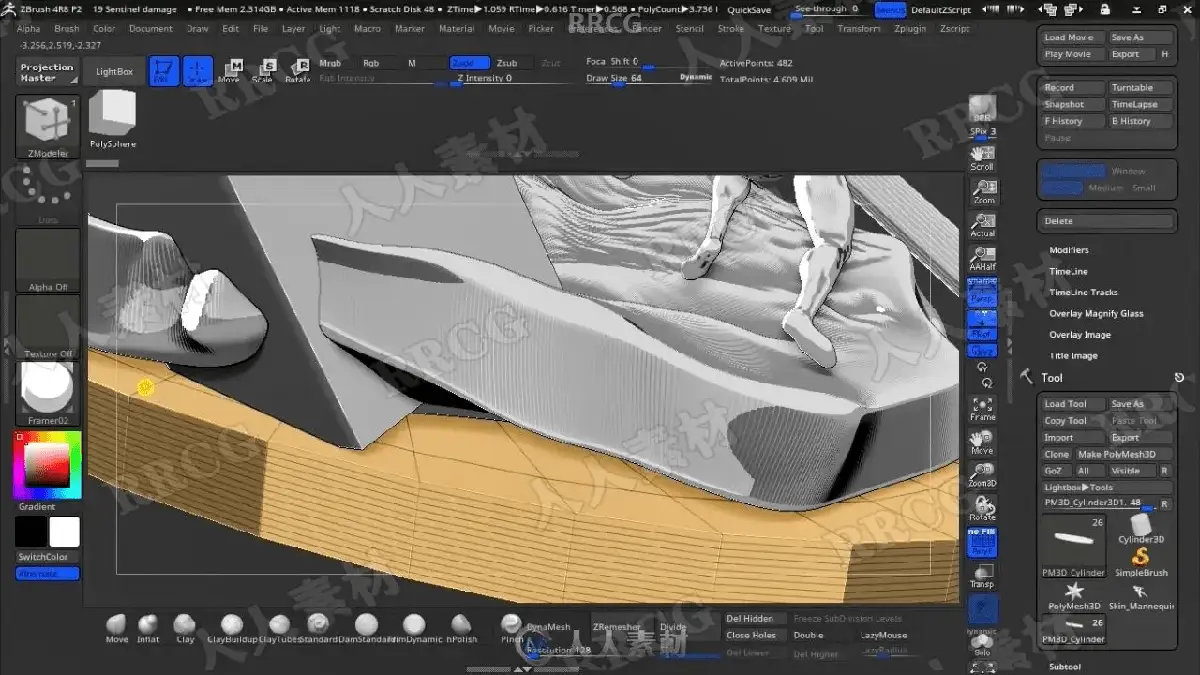Expand the Projection Master dropdown
Image resolution: width=1200 pixels, height=675 pixels.
[x=47, y=72]
